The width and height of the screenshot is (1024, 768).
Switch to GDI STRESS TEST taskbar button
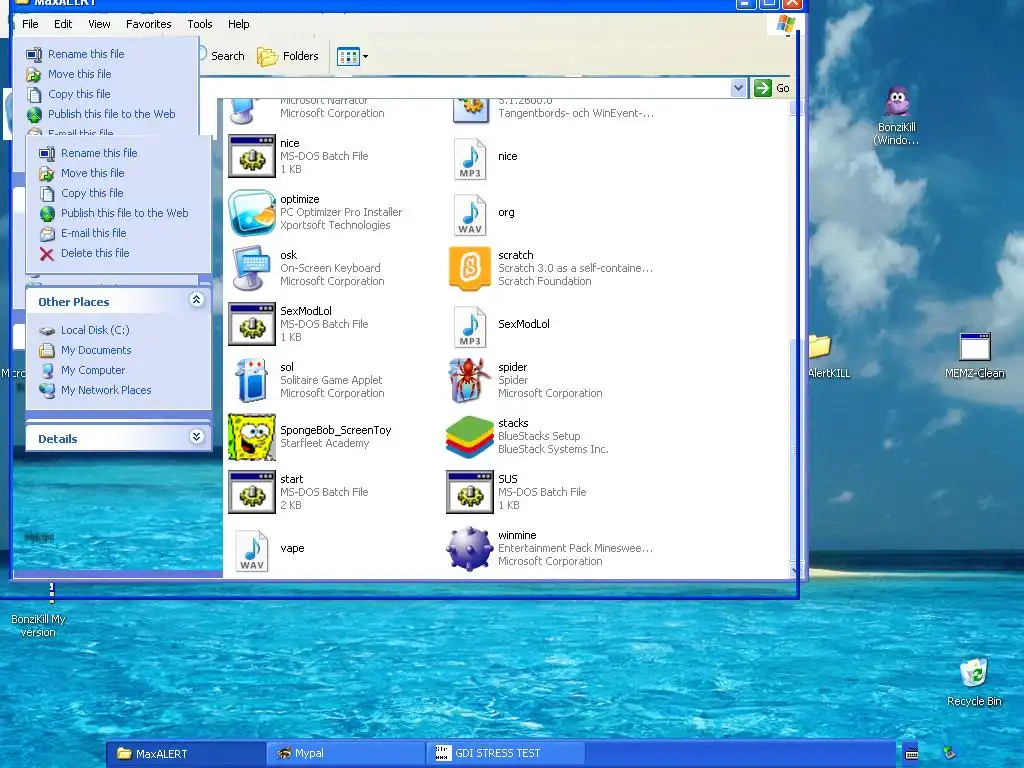pyautogui.click(x=506, y=754)
